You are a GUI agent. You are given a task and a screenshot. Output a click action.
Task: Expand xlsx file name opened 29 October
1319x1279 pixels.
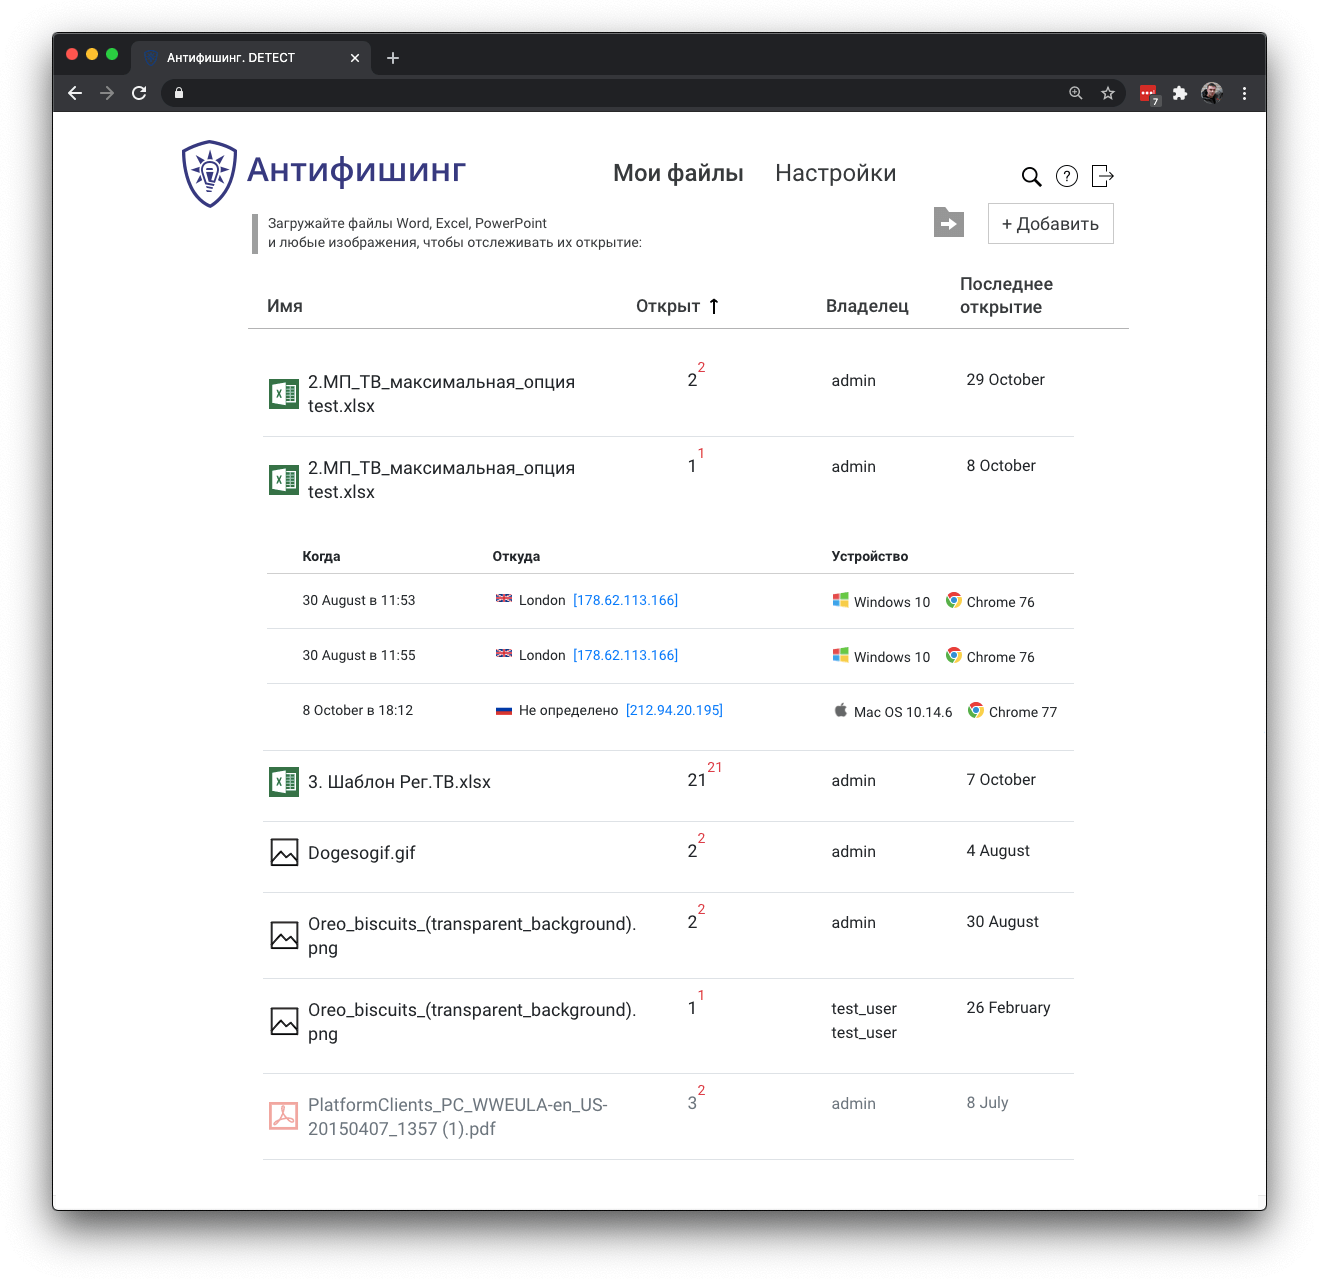pyautogui.click(x=441, y=394)
